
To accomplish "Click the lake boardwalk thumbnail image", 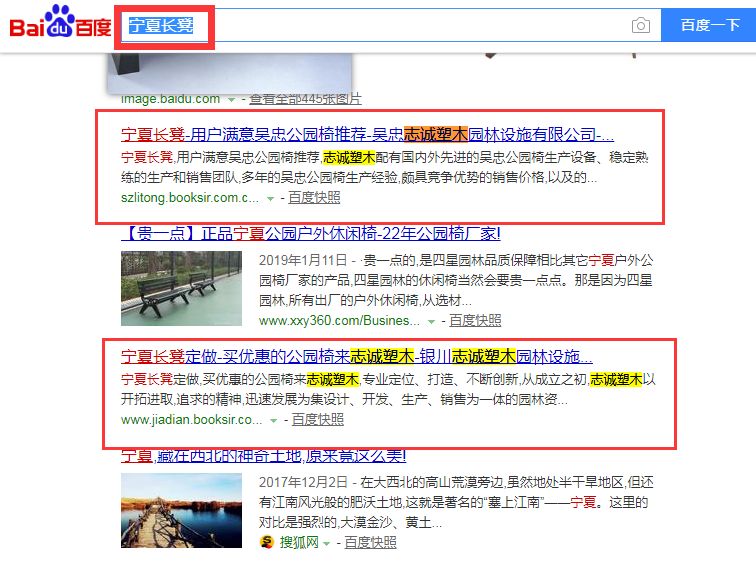I will pyautogui.click(x=181, y=510).
